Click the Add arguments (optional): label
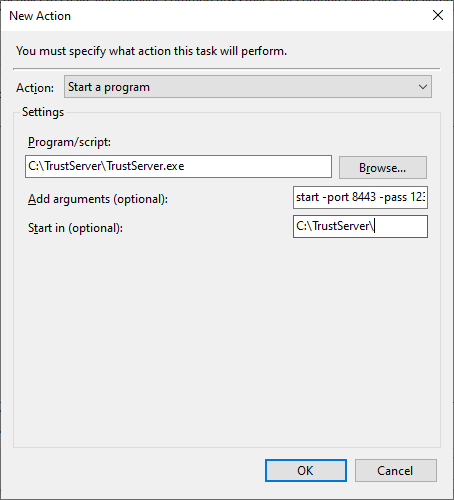 pos(98,199)
